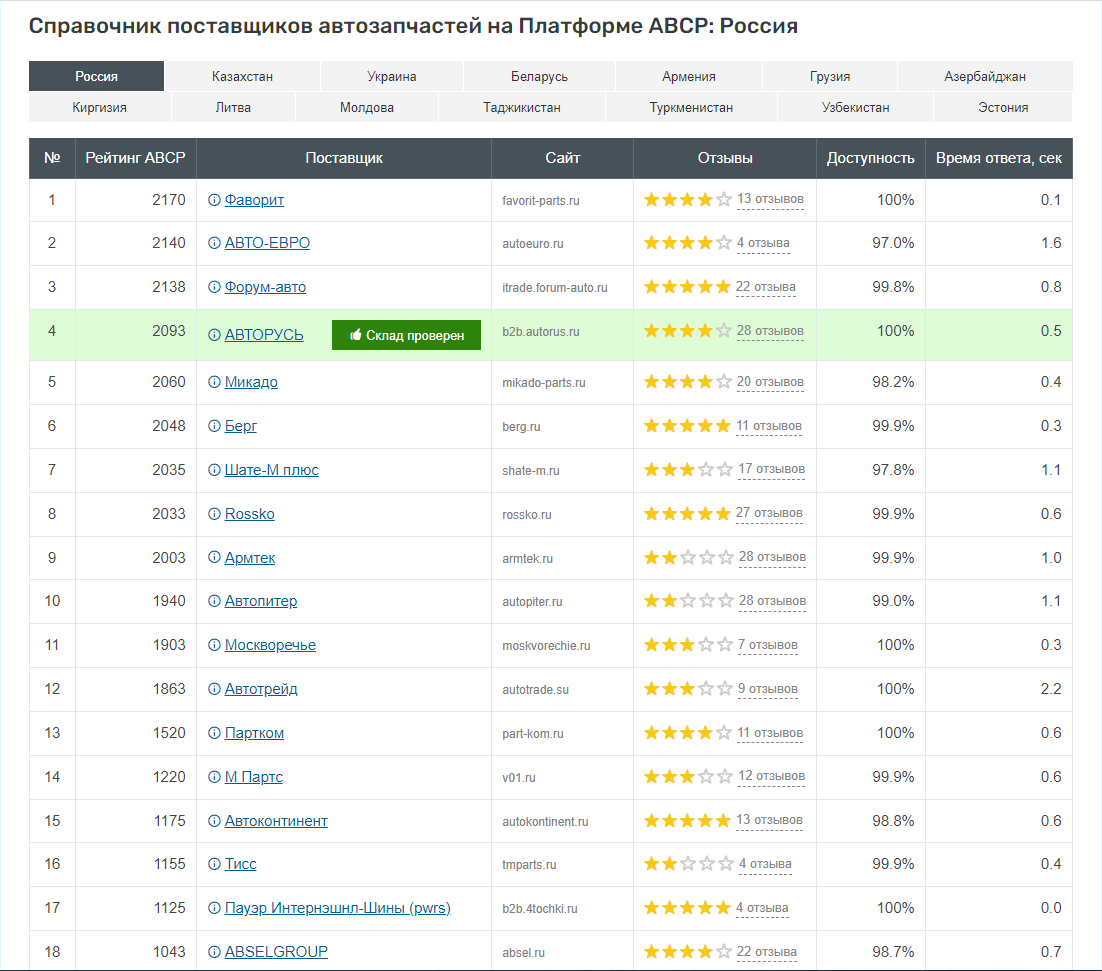This screenshot has width=1102, height=971.
Task: Click the info icon next to Форум-авто
Action: (214, 287)
